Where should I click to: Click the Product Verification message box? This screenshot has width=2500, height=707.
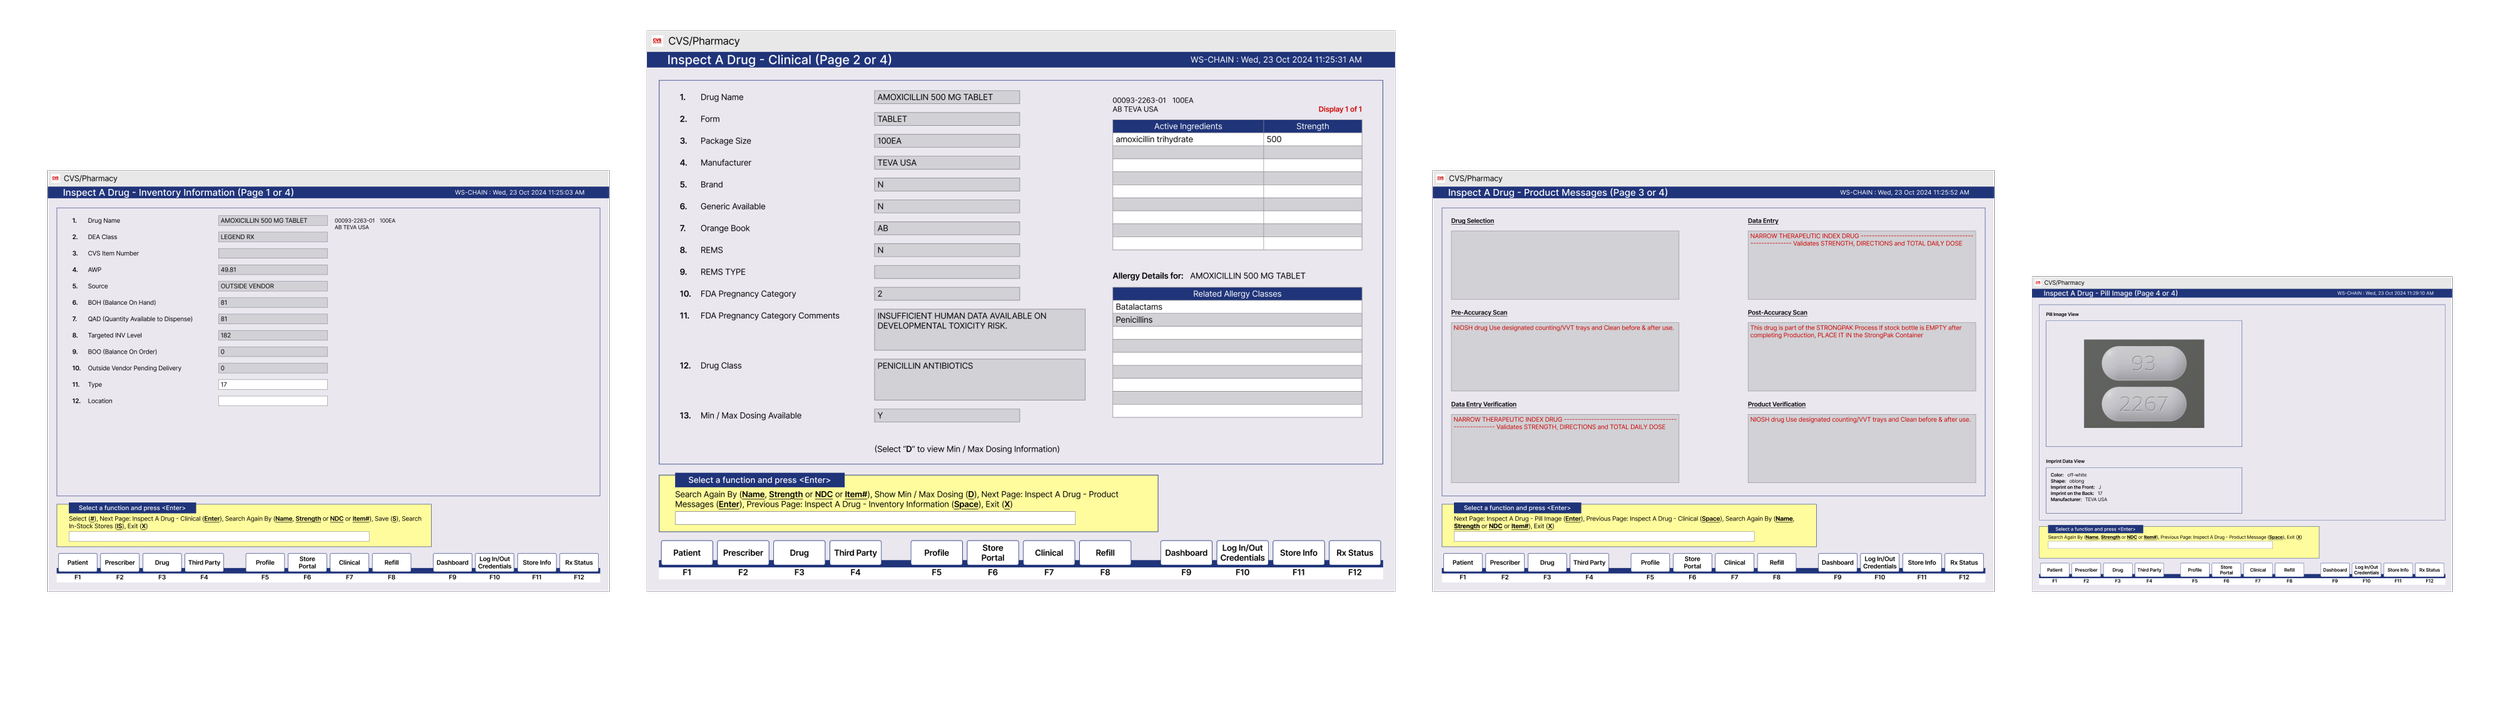tap(1862, 448)
